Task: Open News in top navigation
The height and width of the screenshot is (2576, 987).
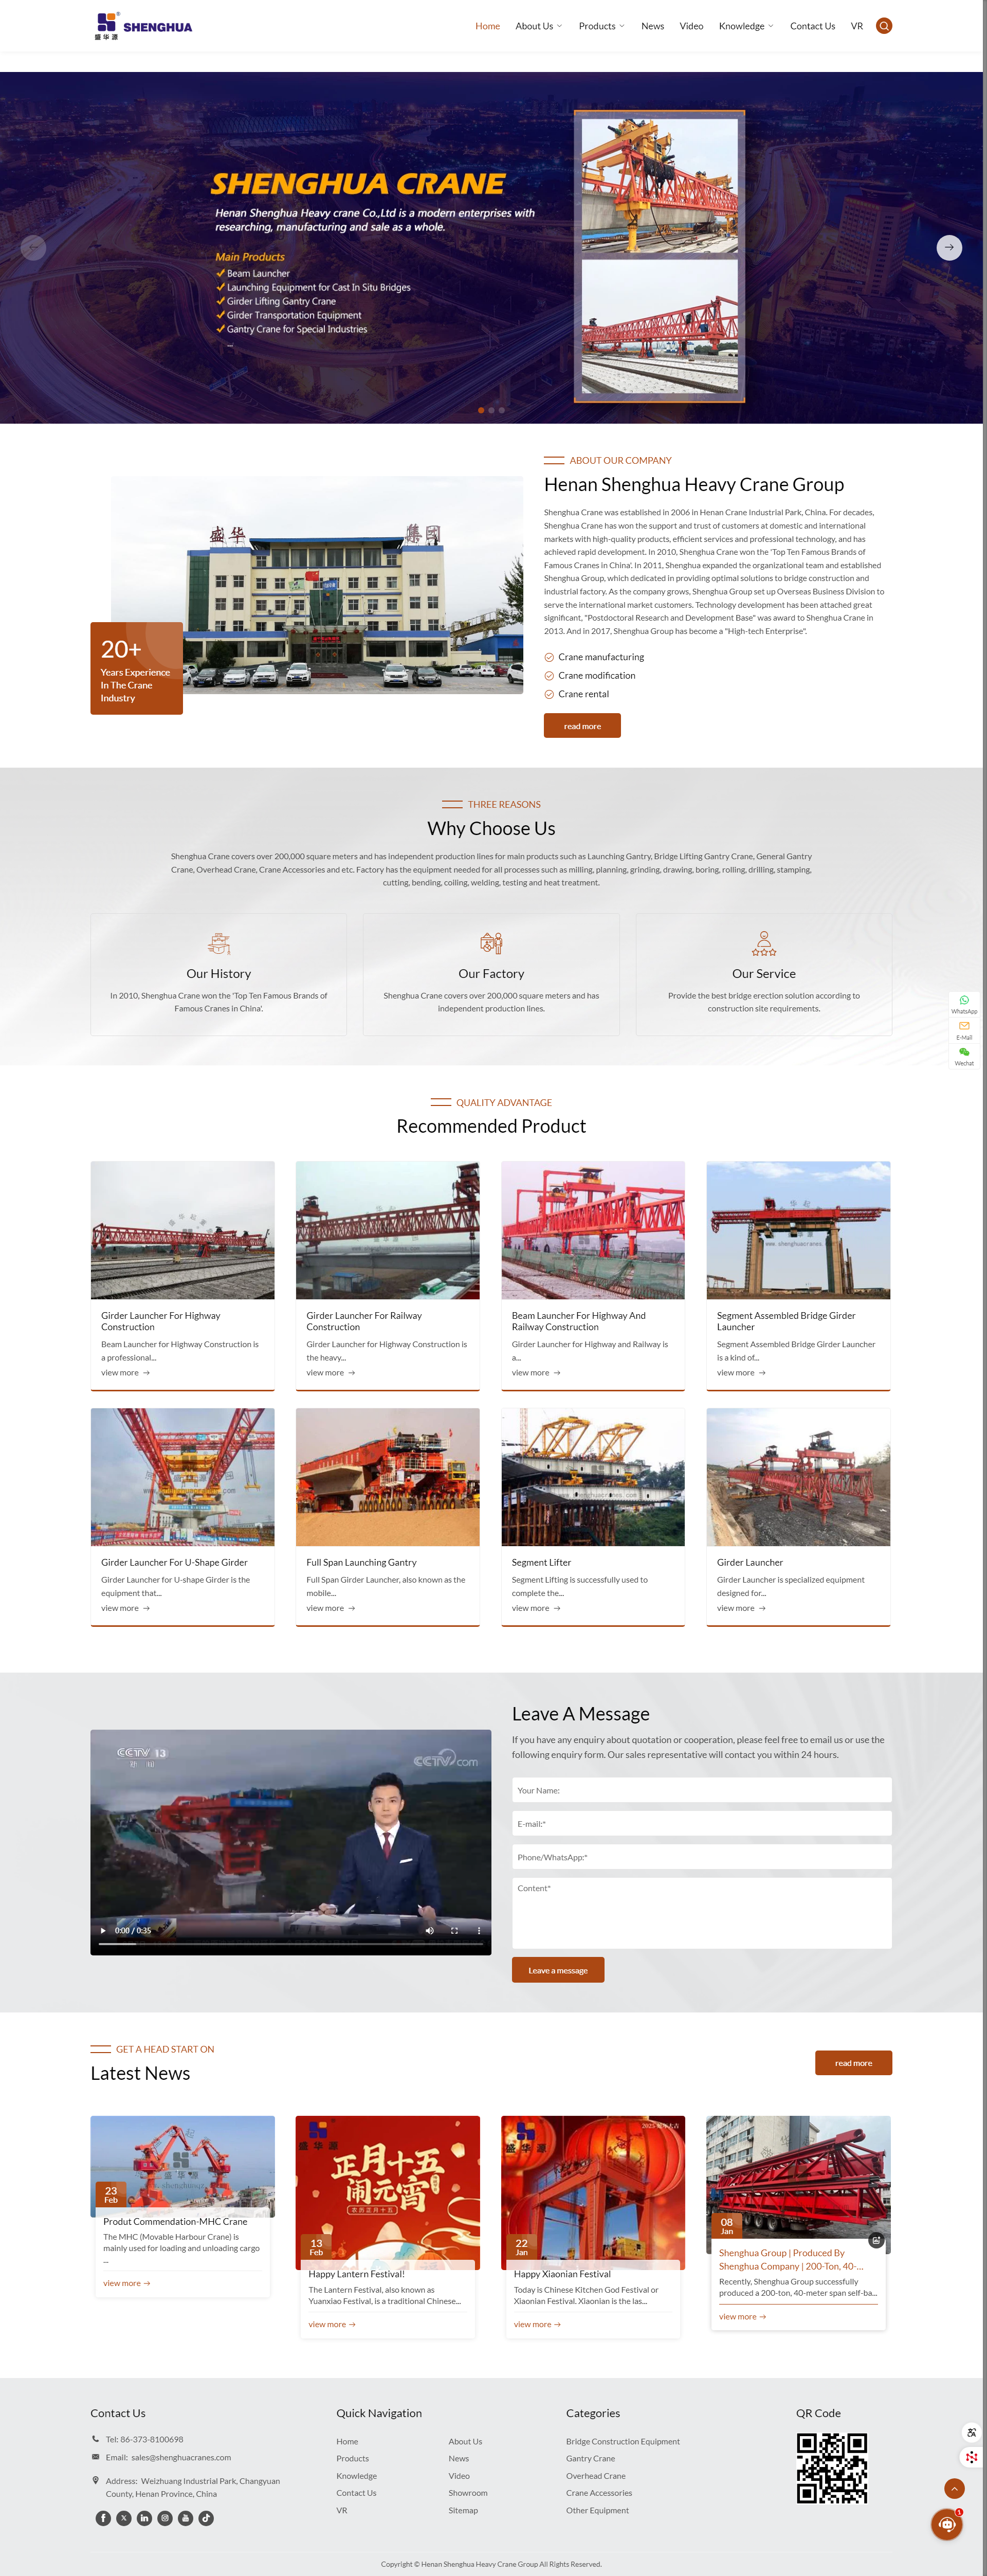Action: [652, 26]
